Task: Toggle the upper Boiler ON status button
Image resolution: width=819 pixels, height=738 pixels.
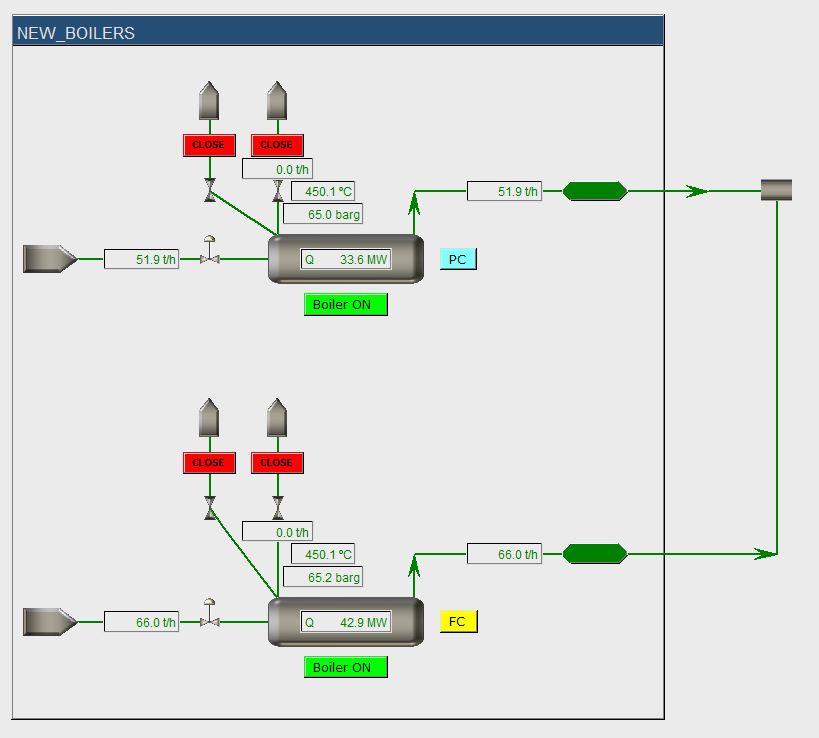Action: point(345,305)
